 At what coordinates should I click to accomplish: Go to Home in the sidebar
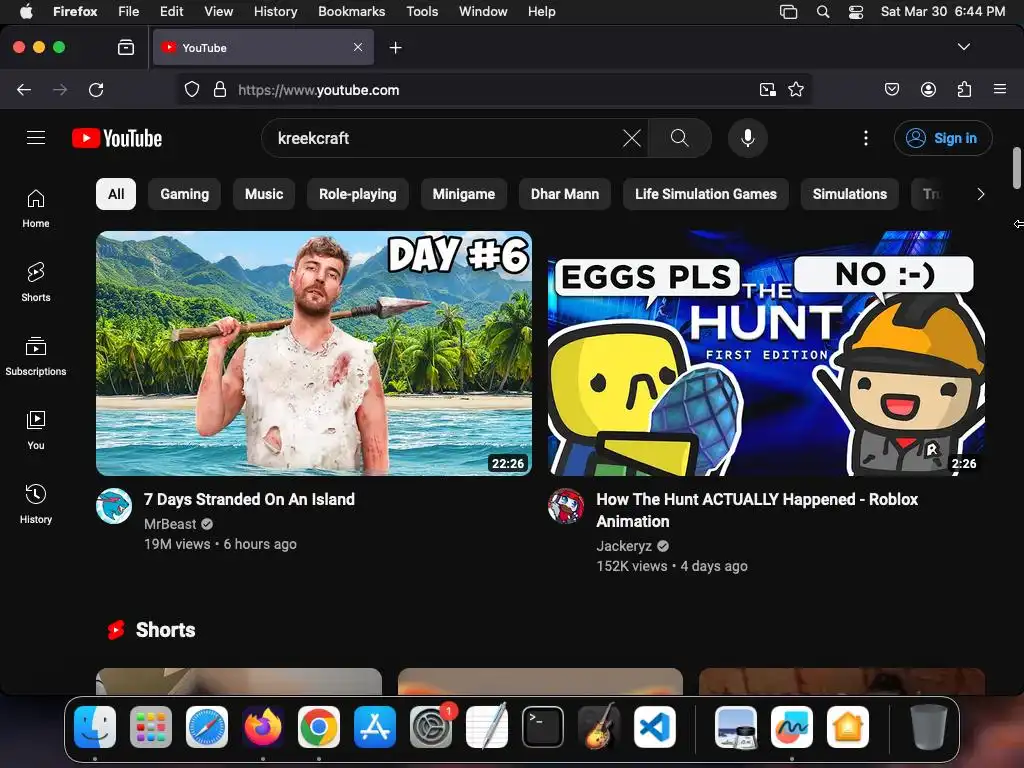[36, 208]
